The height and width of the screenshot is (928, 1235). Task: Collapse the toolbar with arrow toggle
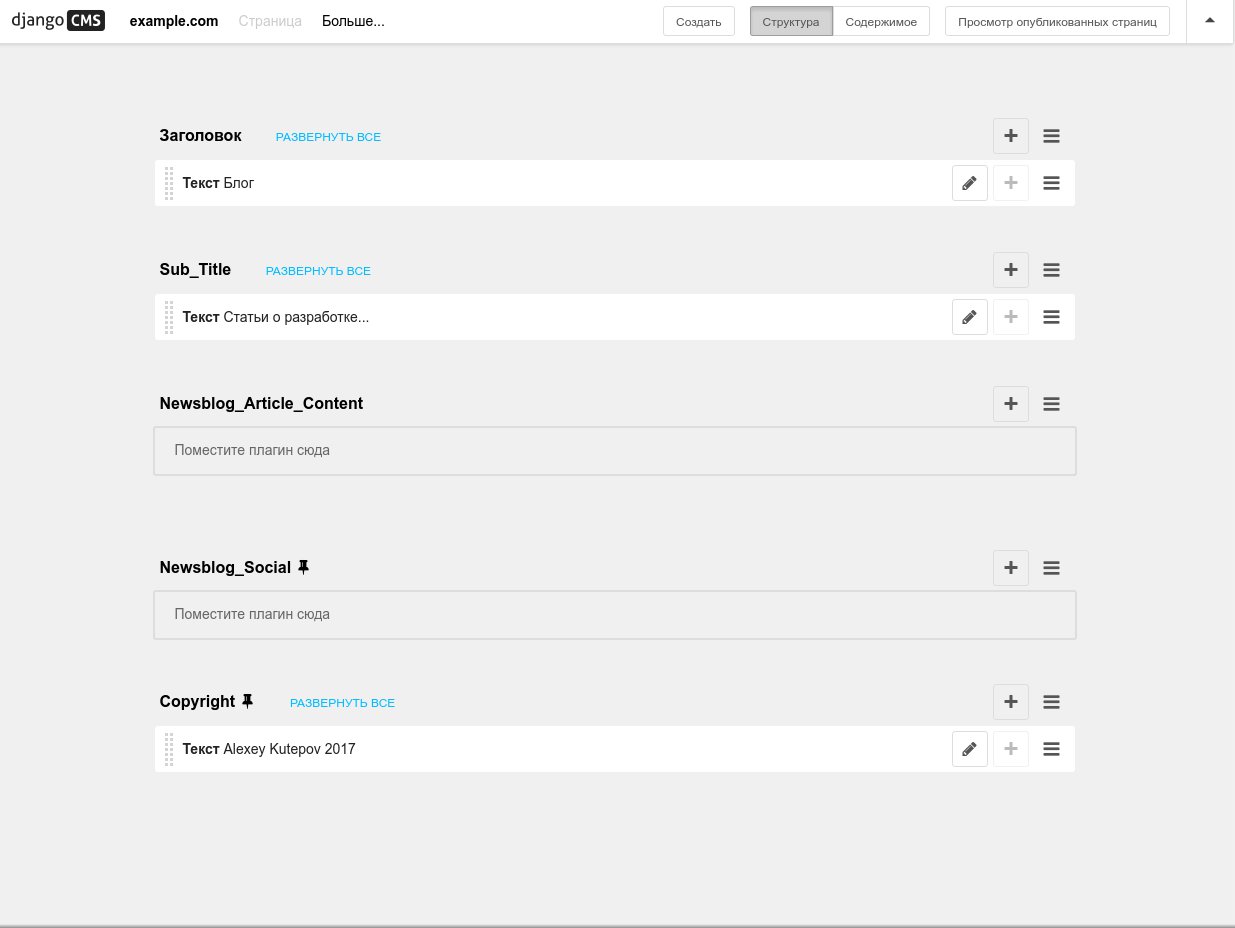coord(1210,21)
